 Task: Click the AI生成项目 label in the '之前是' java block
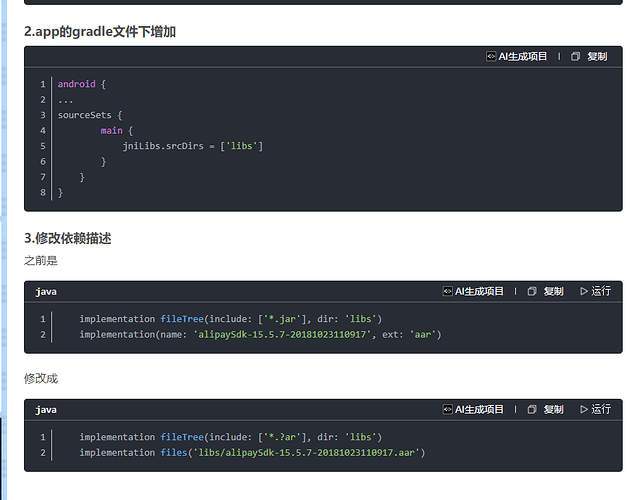[x=479, y=291]
